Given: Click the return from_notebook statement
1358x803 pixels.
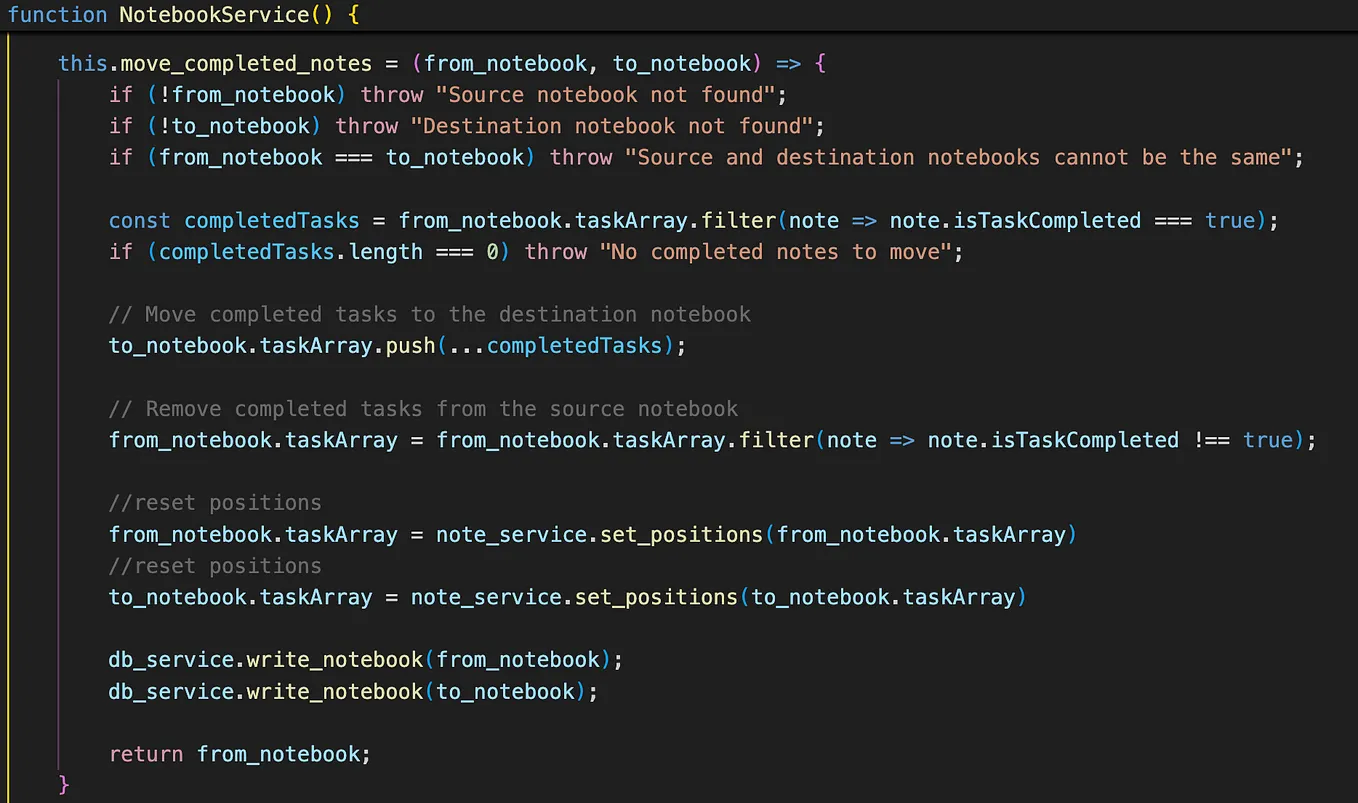Looking at the screenshot, I should click(240, 754).
